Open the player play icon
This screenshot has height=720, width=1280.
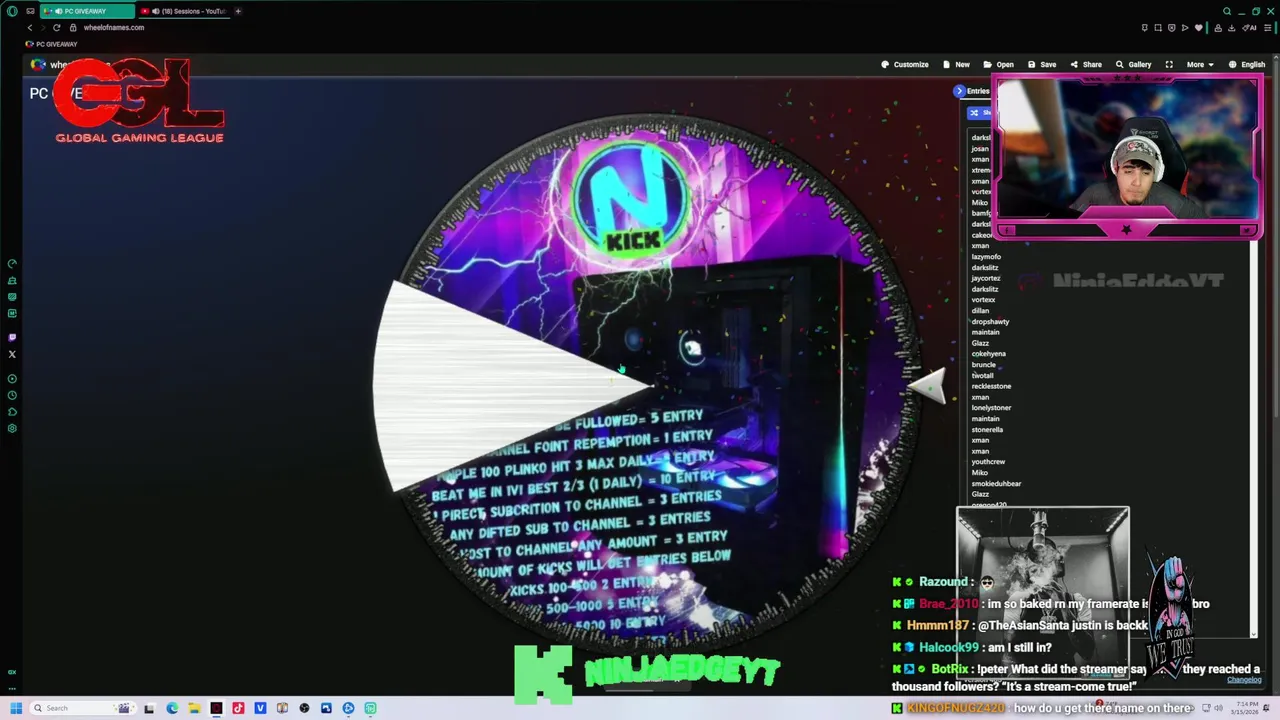click(x=1185, y=27)
